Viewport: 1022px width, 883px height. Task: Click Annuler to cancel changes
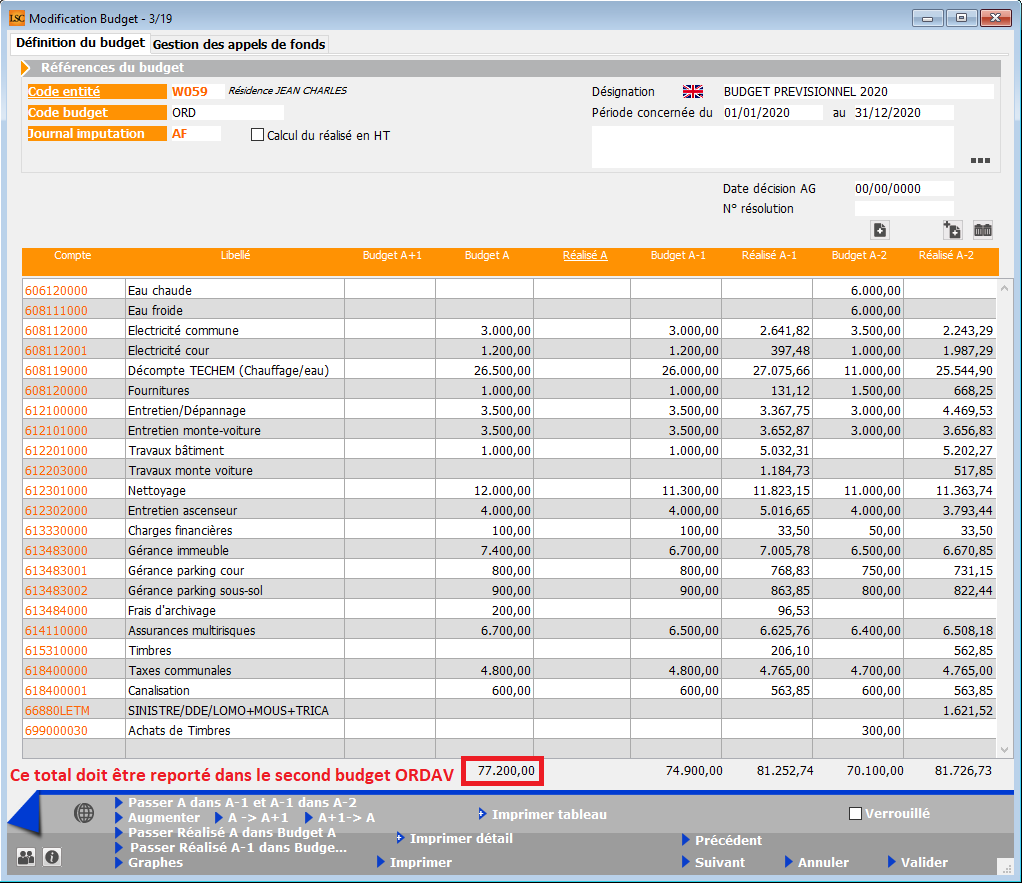point(823,862)
